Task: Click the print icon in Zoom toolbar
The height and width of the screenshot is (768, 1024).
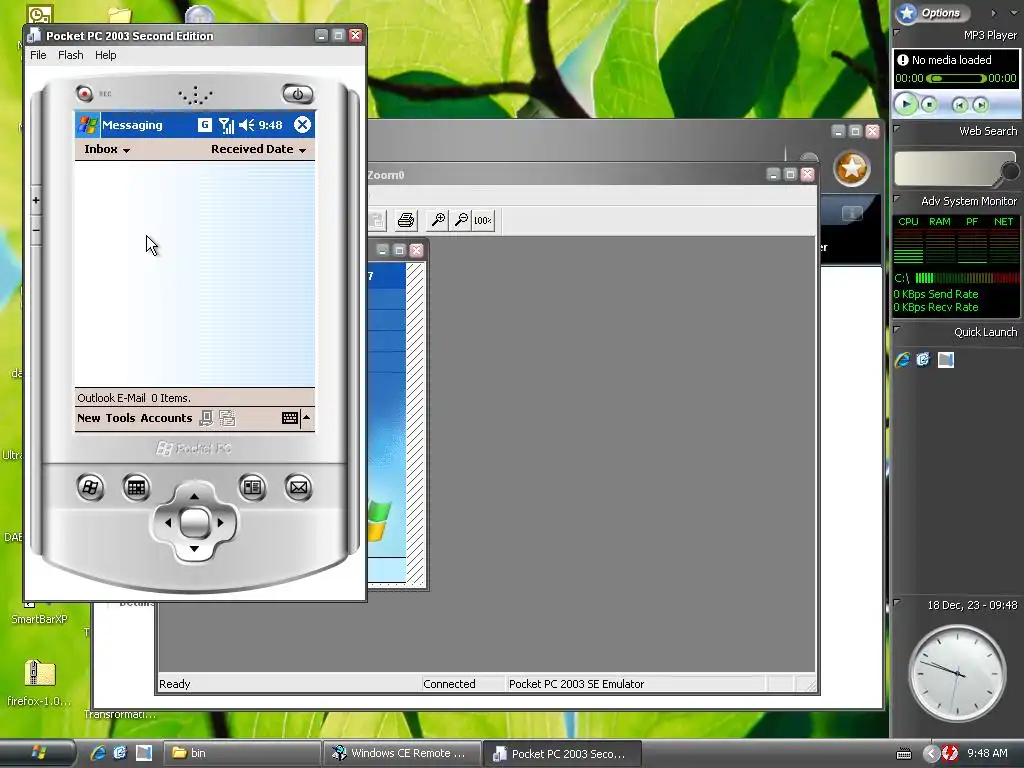Action: pos(406,220)
